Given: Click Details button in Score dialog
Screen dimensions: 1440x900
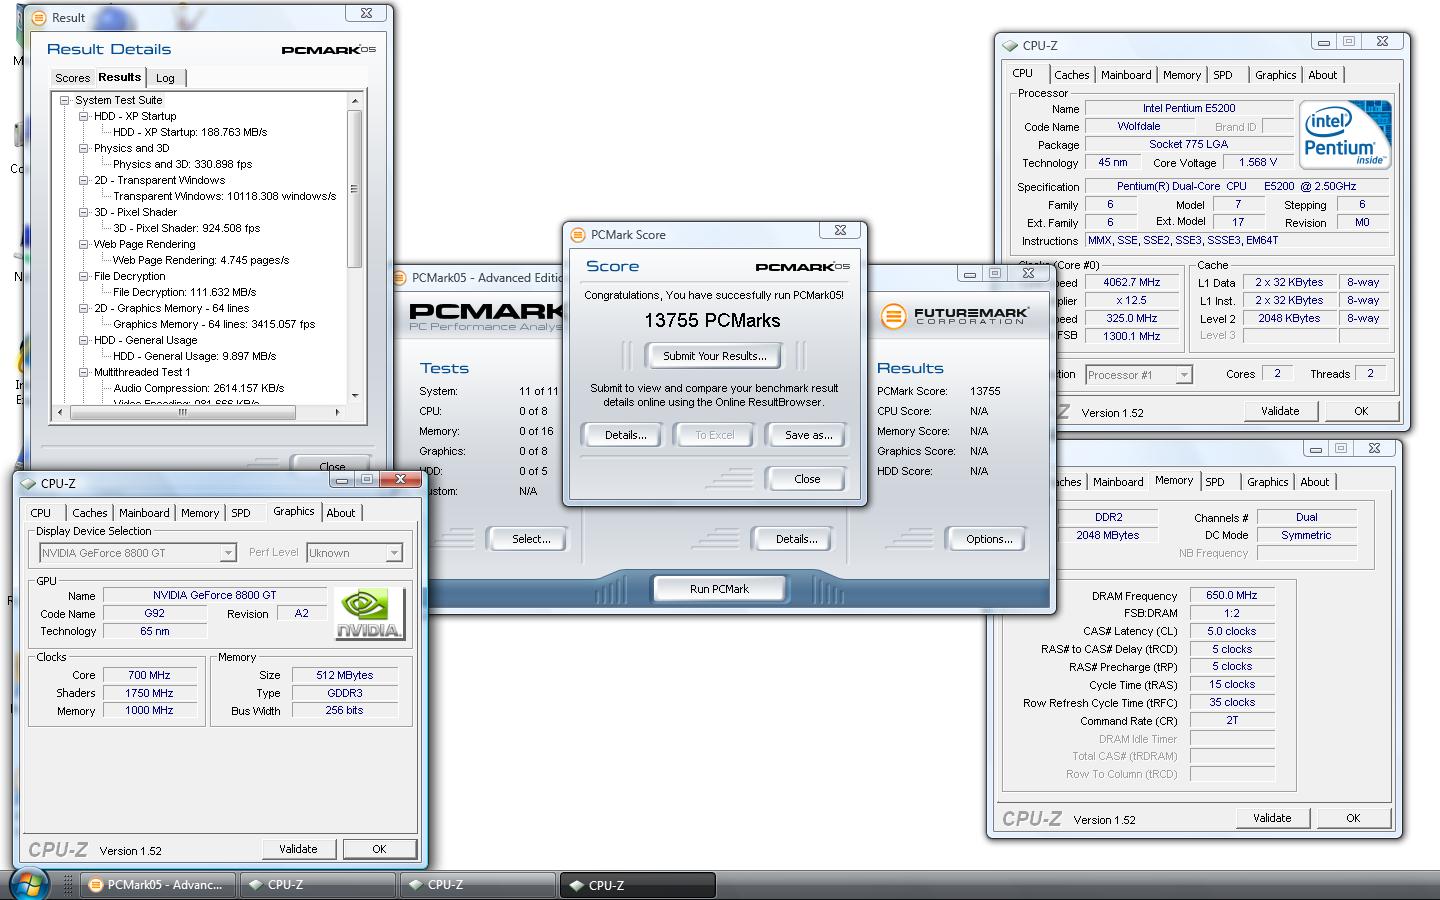Looking at the screenshot, I should point(626,435).
